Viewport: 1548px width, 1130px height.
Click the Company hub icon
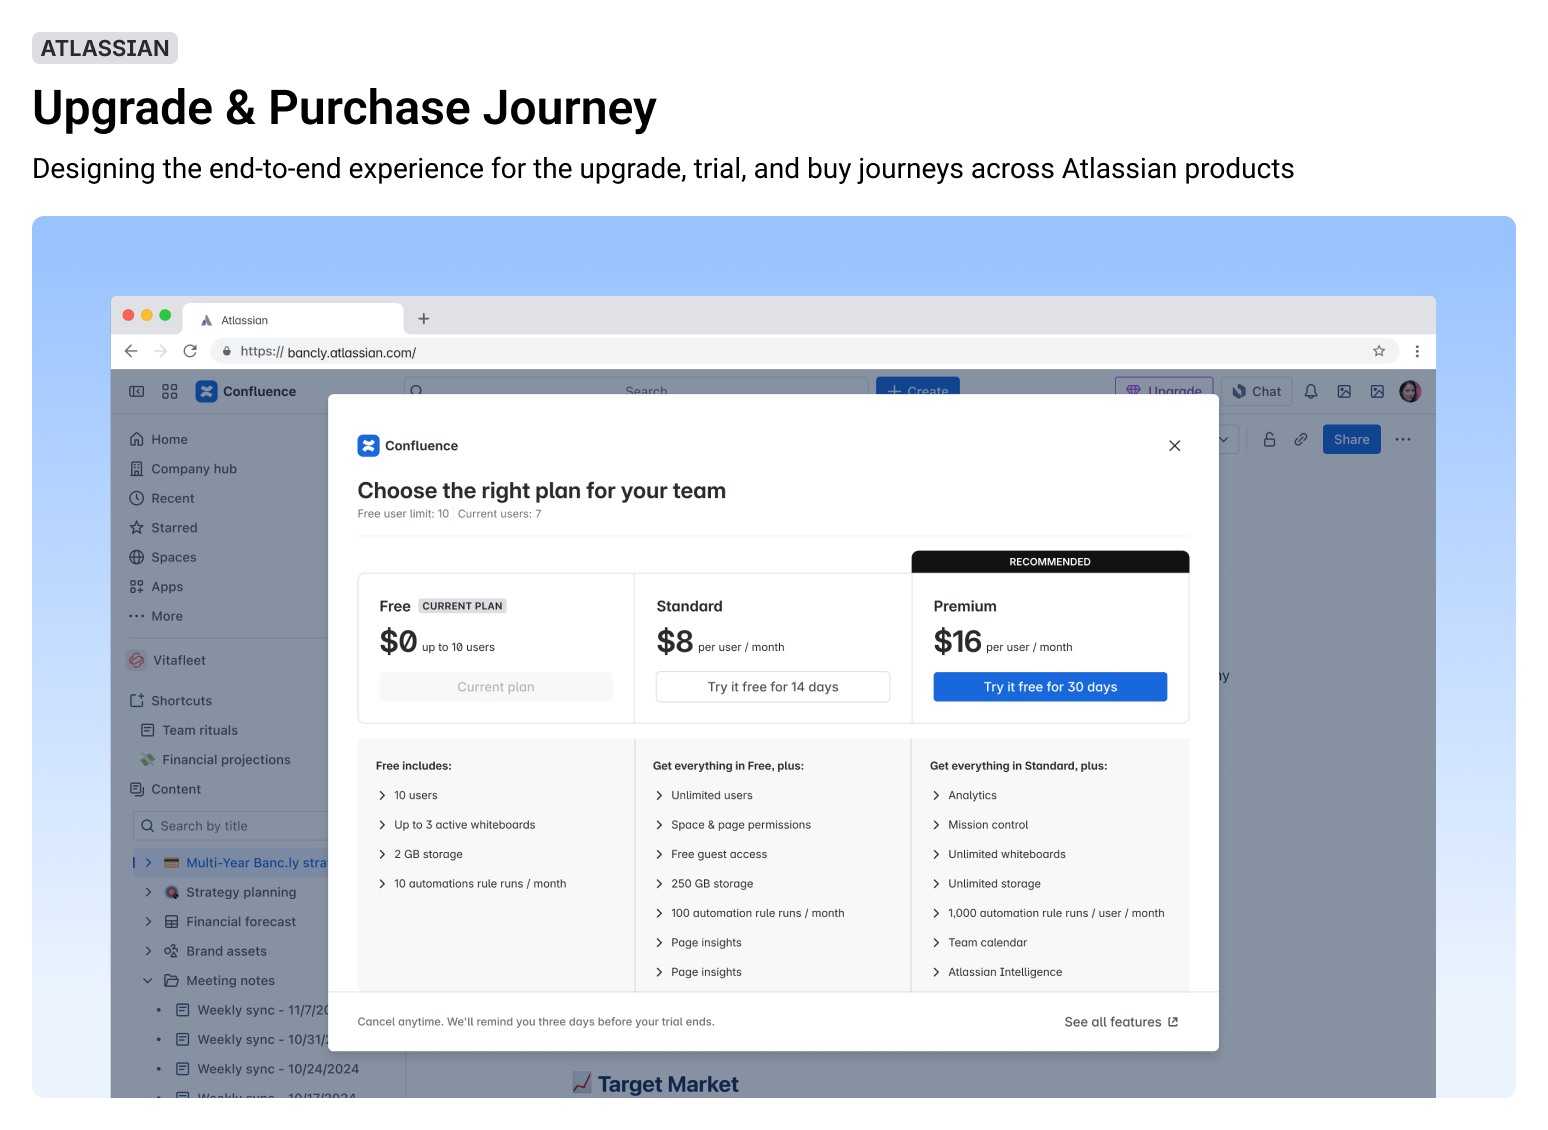point(137,468)
